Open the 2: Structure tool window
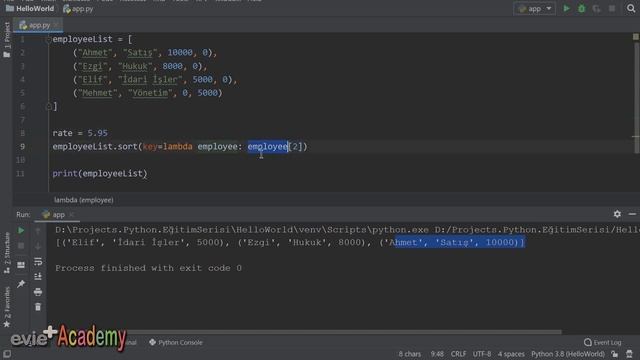 click(x=7, y=253)
